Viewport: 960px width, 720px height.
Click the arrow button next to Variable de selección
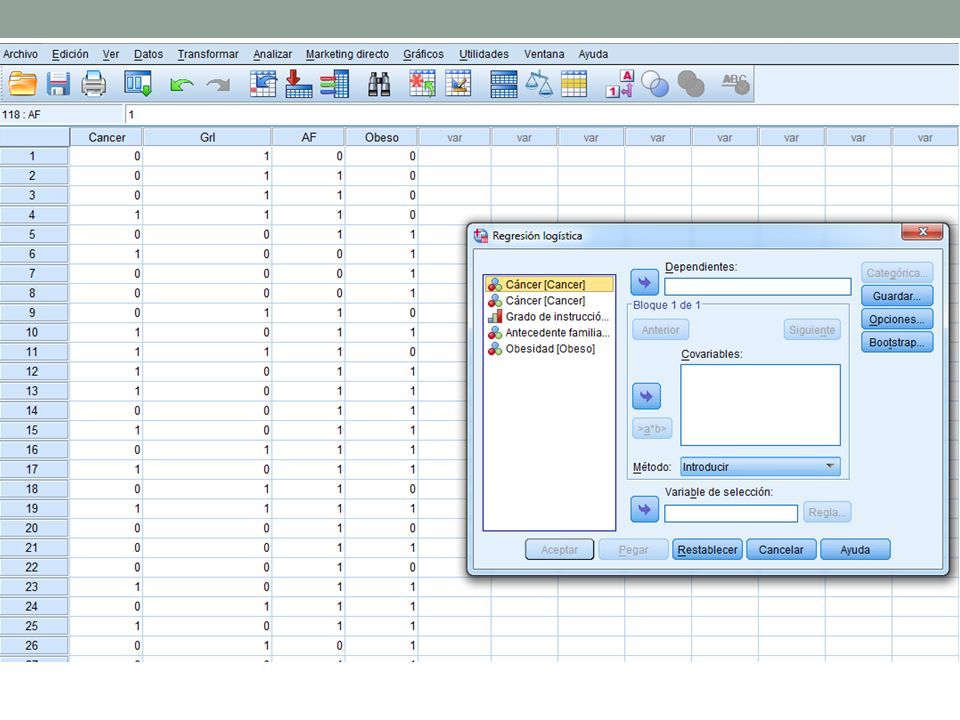pyautogui.click(x=645, y=509)
